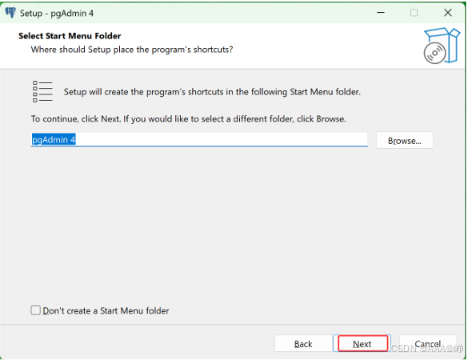Click the installer box-and-disc icon

442,46
